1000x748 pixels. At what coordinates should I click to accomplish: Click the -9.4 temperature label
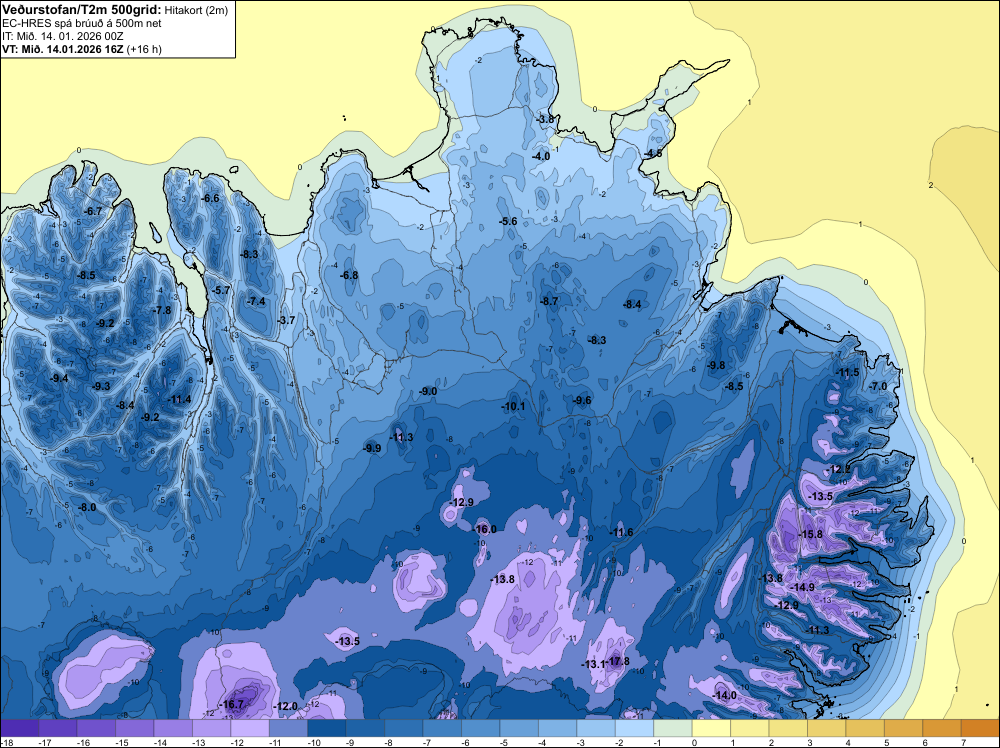[x=59, y=378]
